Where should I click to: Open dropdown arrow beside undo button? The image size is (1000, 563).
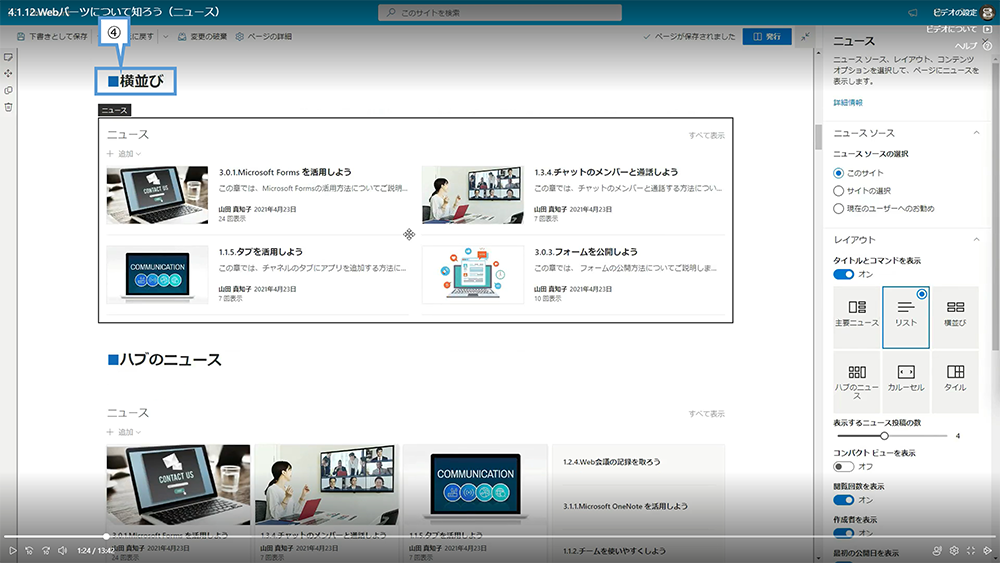click(x=166, y=37)
